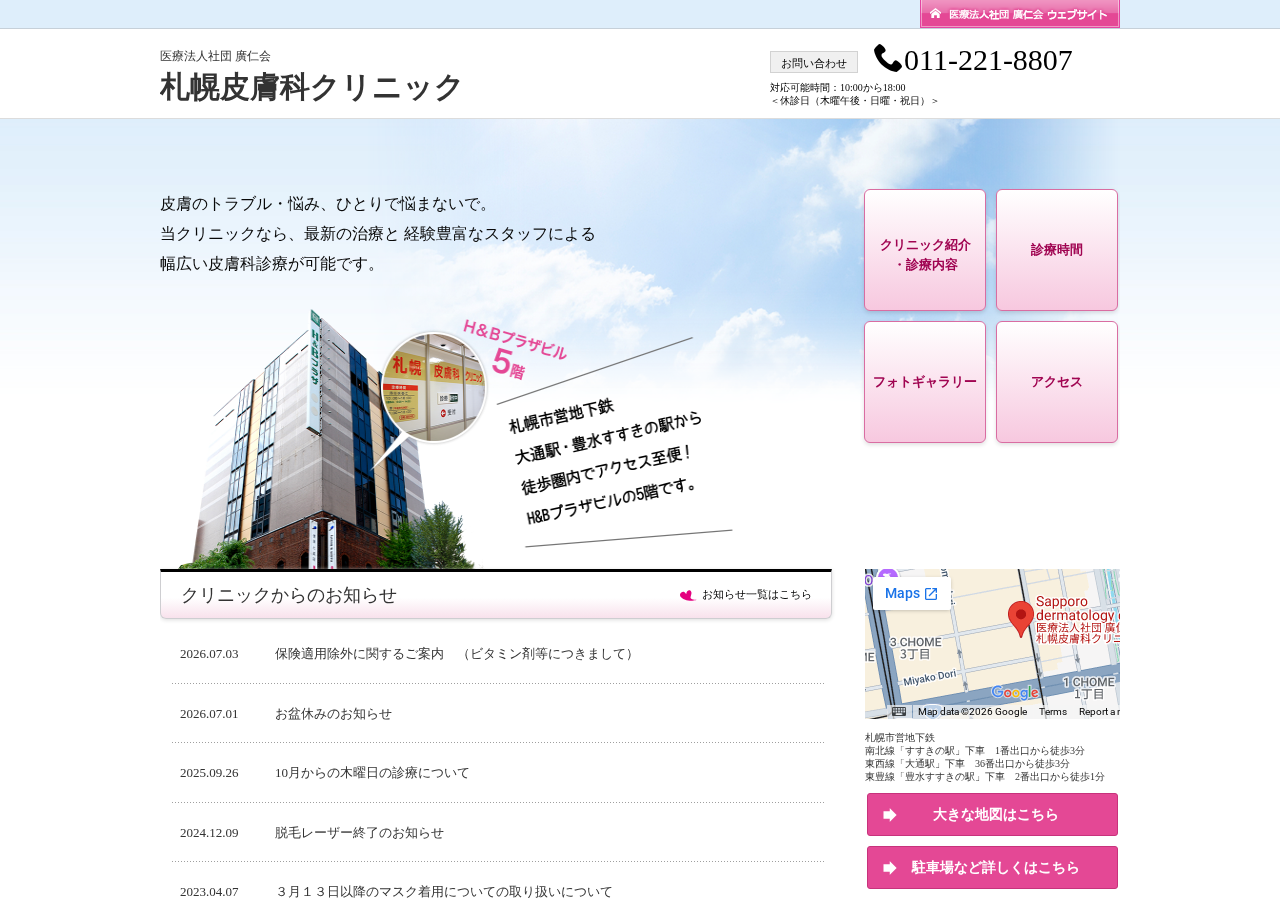Click the date 2025.09.26
The height and width of the screenshot is (900, 1280).
point(209,773)
